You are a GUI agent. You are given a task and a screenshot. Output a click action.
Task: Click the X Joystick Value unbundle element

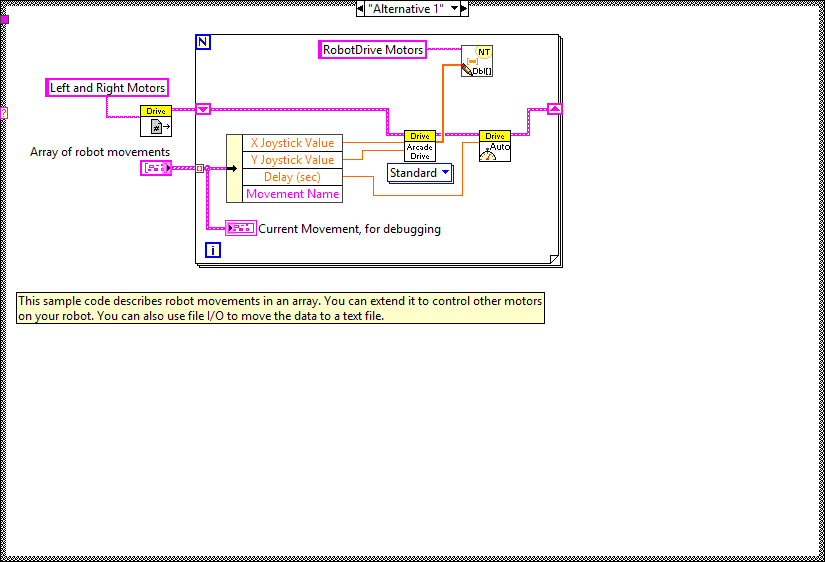[x=292, y=143]
